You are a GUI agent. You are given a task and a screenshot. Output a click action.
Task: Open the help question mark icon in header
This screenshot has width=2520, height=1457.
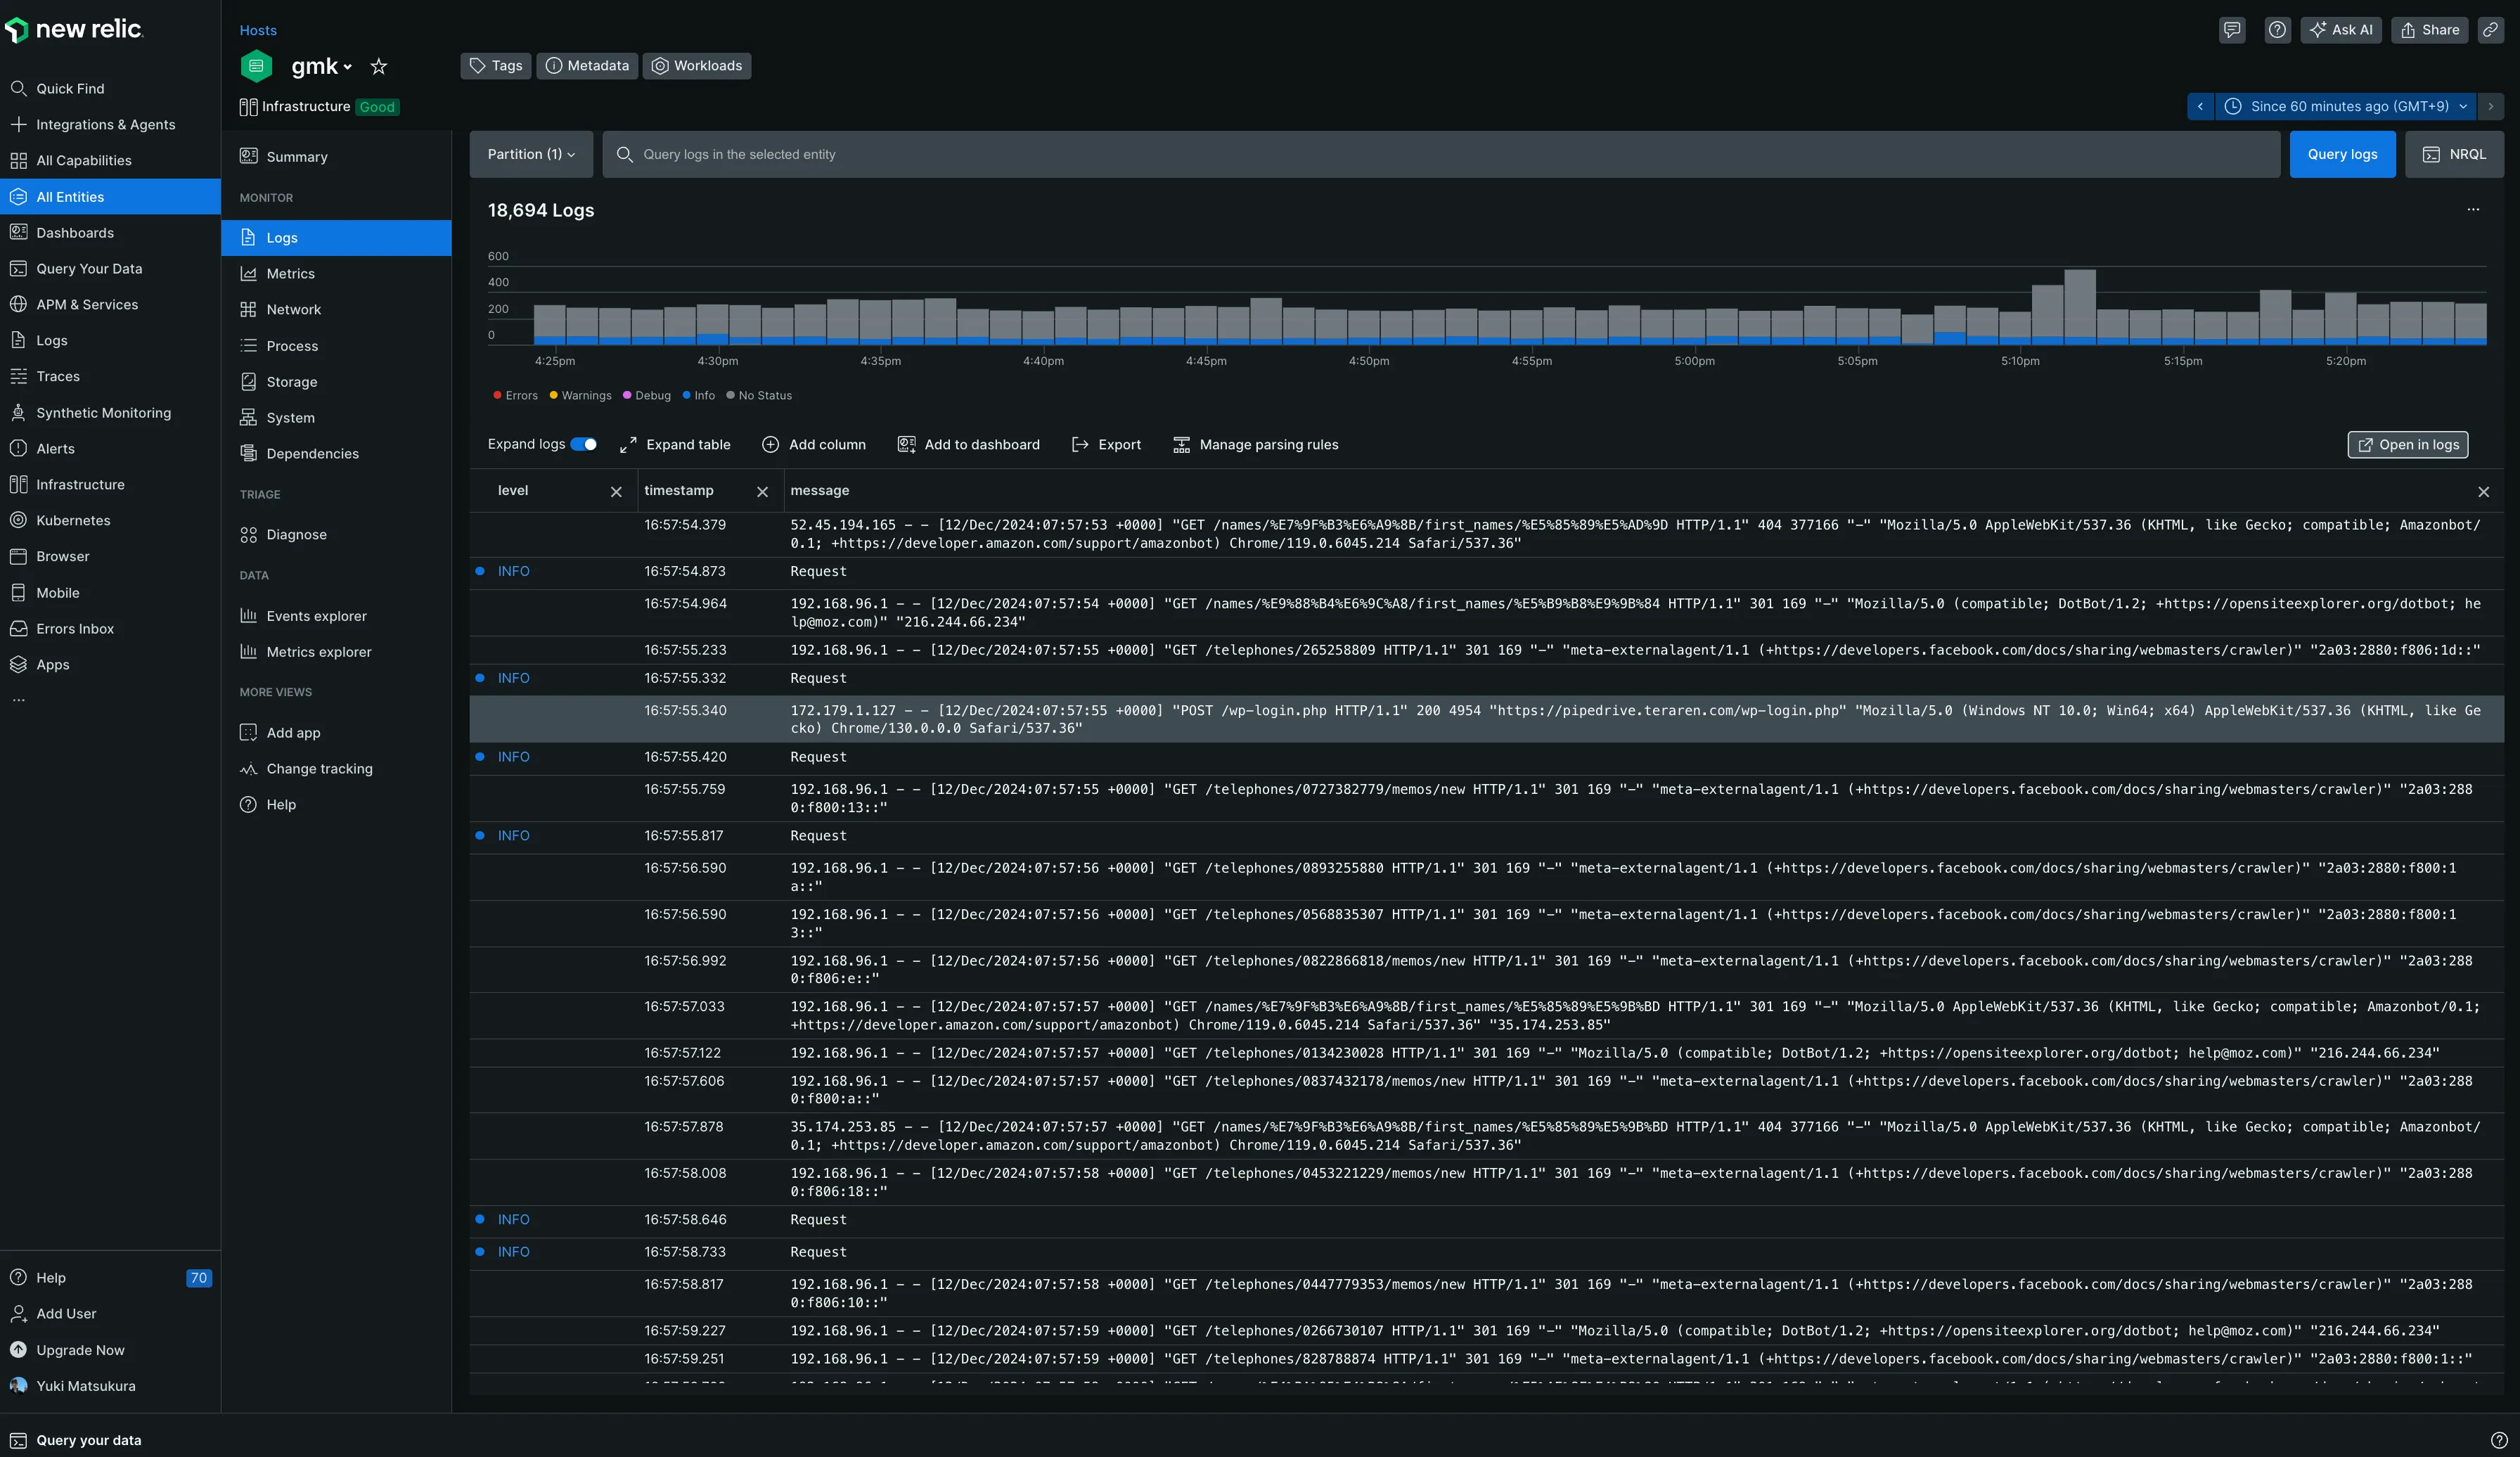(x=2277, y=30)
